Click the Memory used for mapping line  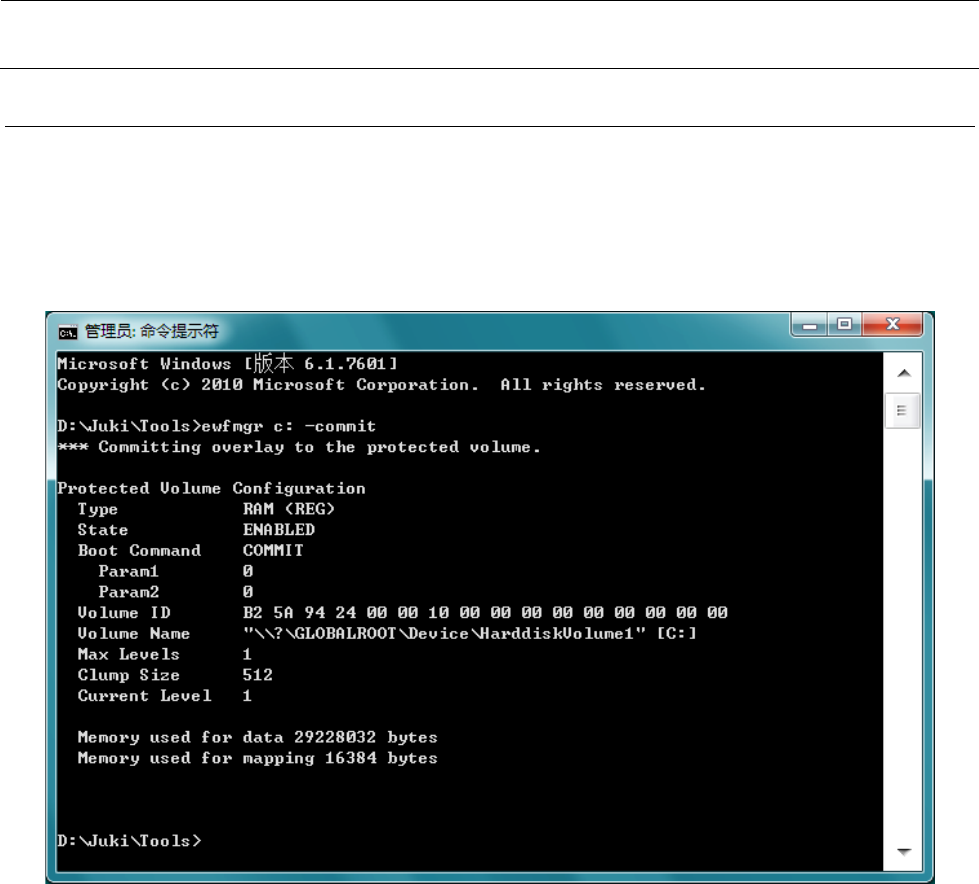(257, 758)
